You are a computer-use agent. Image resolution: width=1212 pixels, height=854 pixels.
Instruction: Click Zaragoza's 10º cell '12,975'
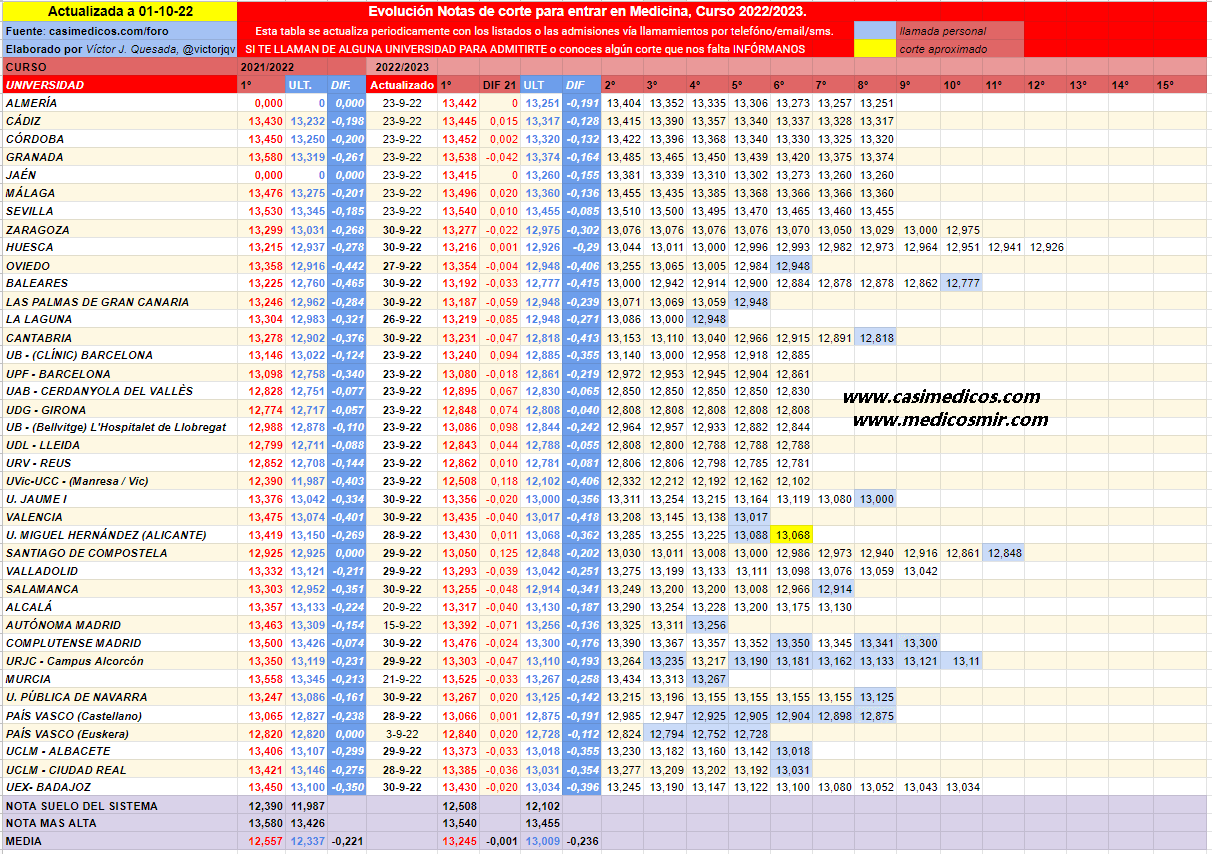[x=961, y=229]
